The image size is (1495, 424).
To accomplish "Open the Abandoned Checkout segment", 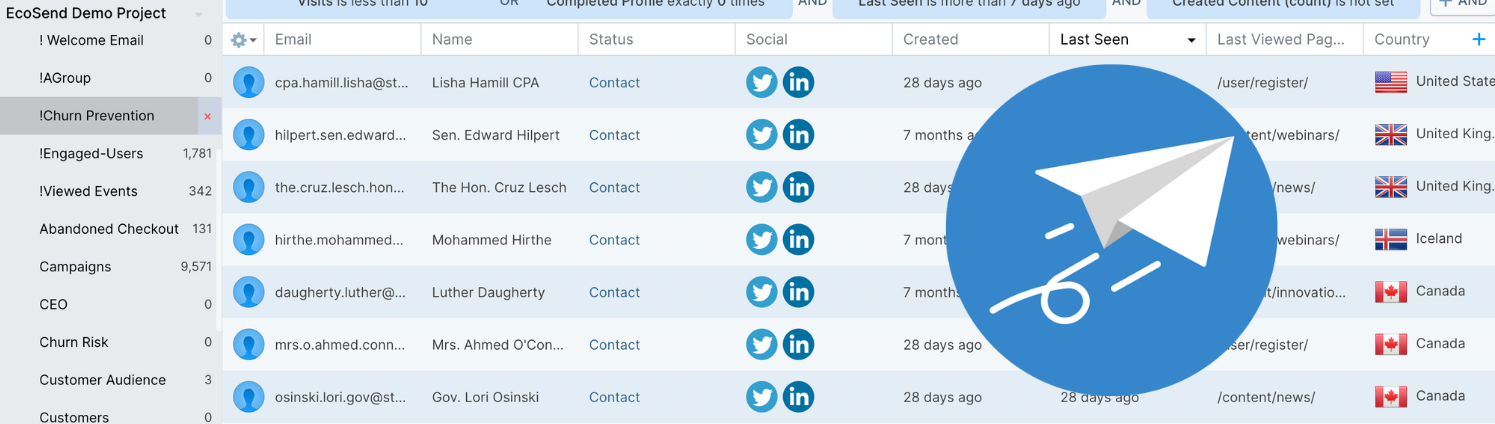I will coord(108,229).
